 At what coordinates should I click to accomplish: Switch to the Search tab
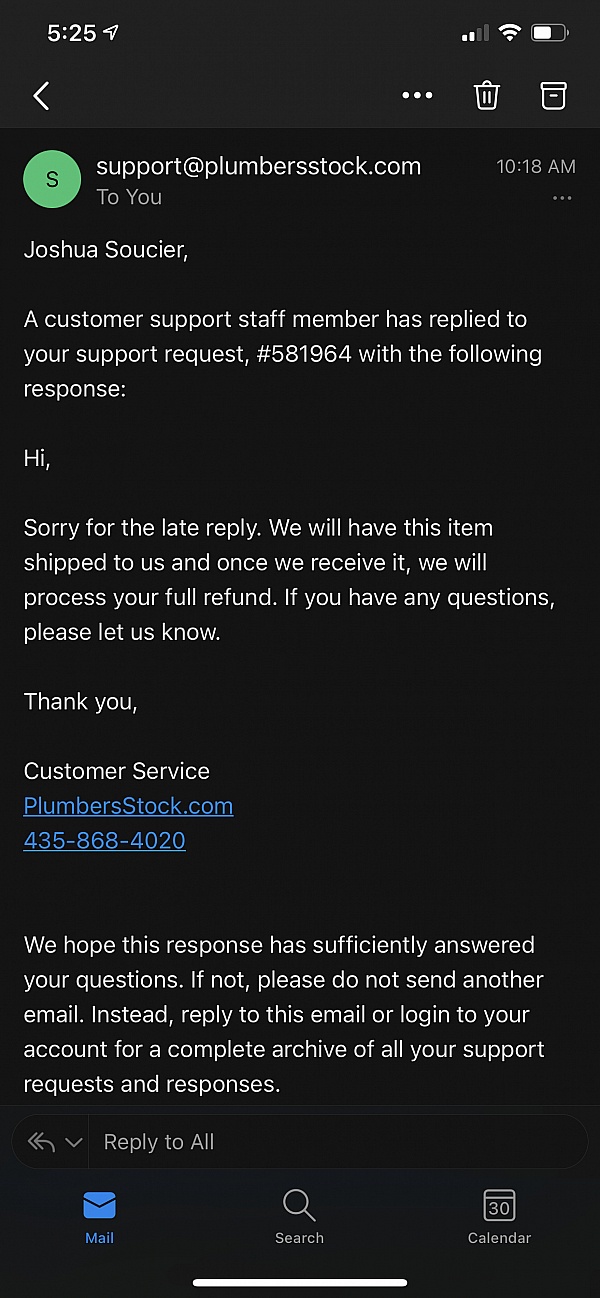[x=299, y=1216]
